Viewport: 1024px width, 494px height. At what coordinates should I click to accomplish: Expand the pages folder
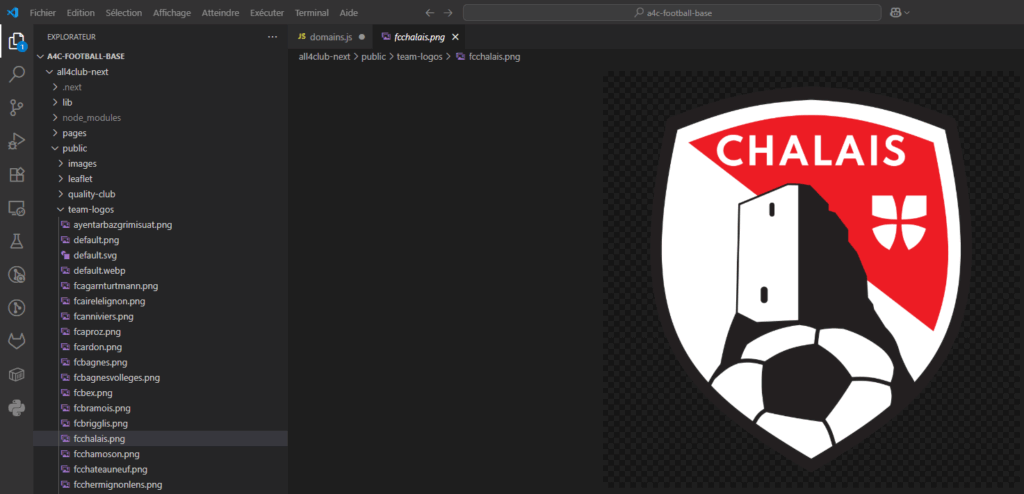click(74, 133)
